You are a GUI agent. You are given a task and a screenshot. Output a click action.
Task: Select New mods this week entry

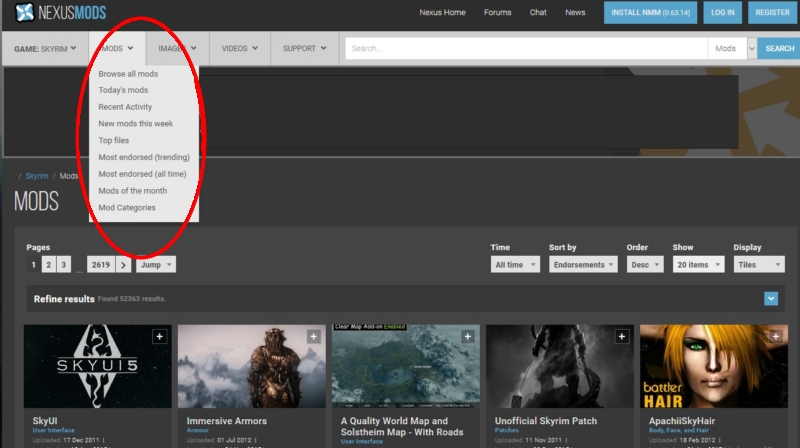(136, 124)
